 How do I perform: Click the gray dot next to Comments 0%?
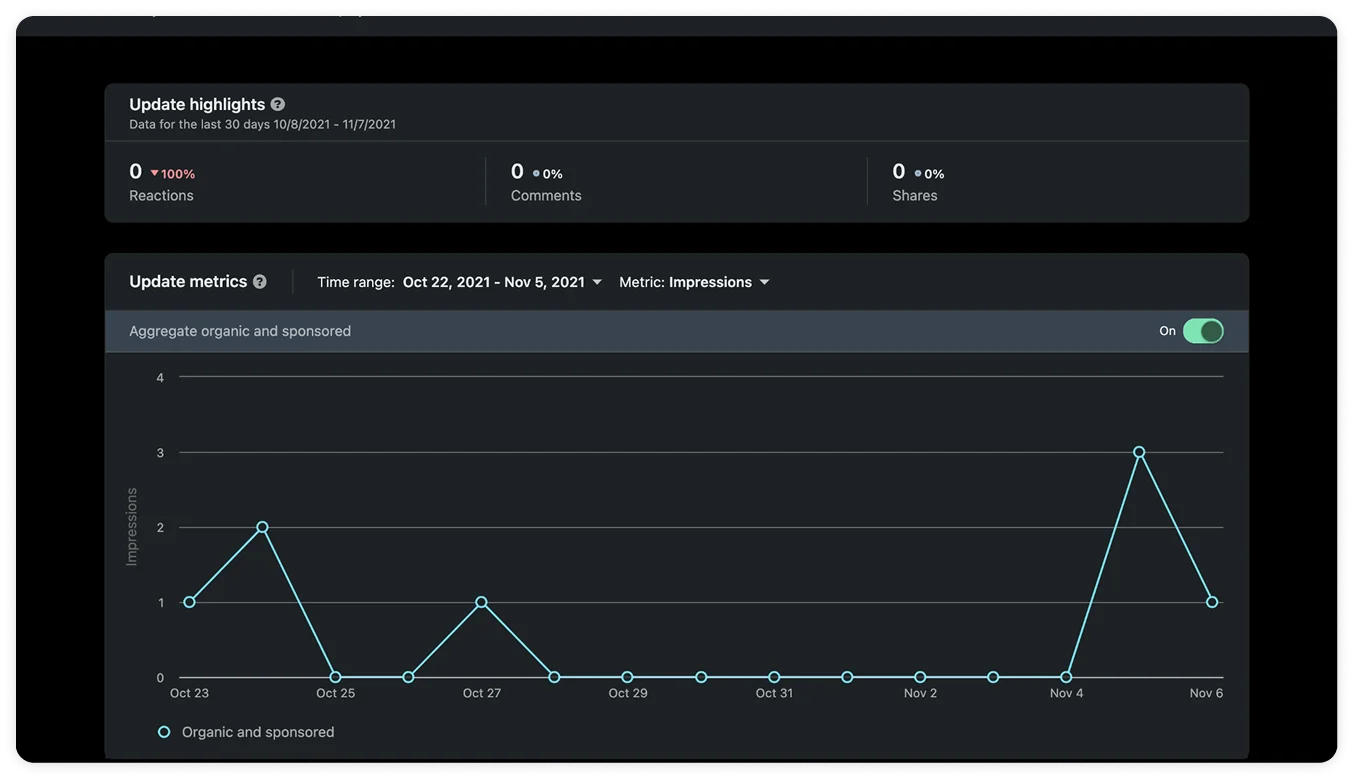536,174
